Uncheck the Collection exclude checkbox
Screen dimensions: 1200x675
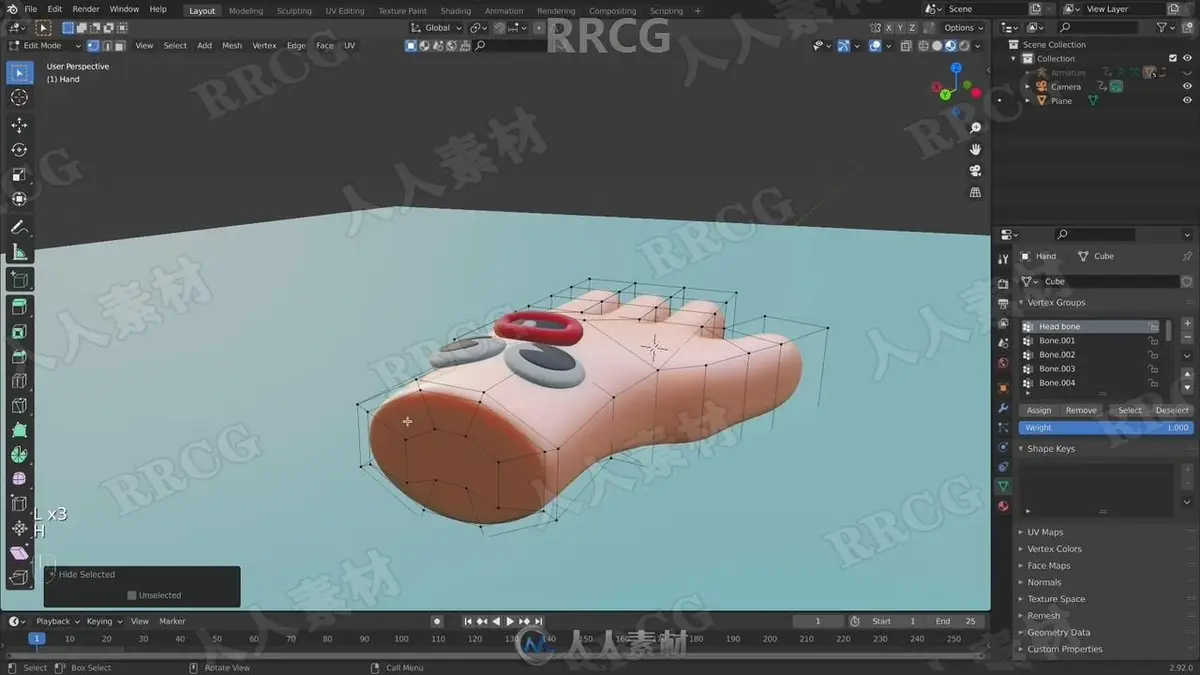click(1173, 58)
